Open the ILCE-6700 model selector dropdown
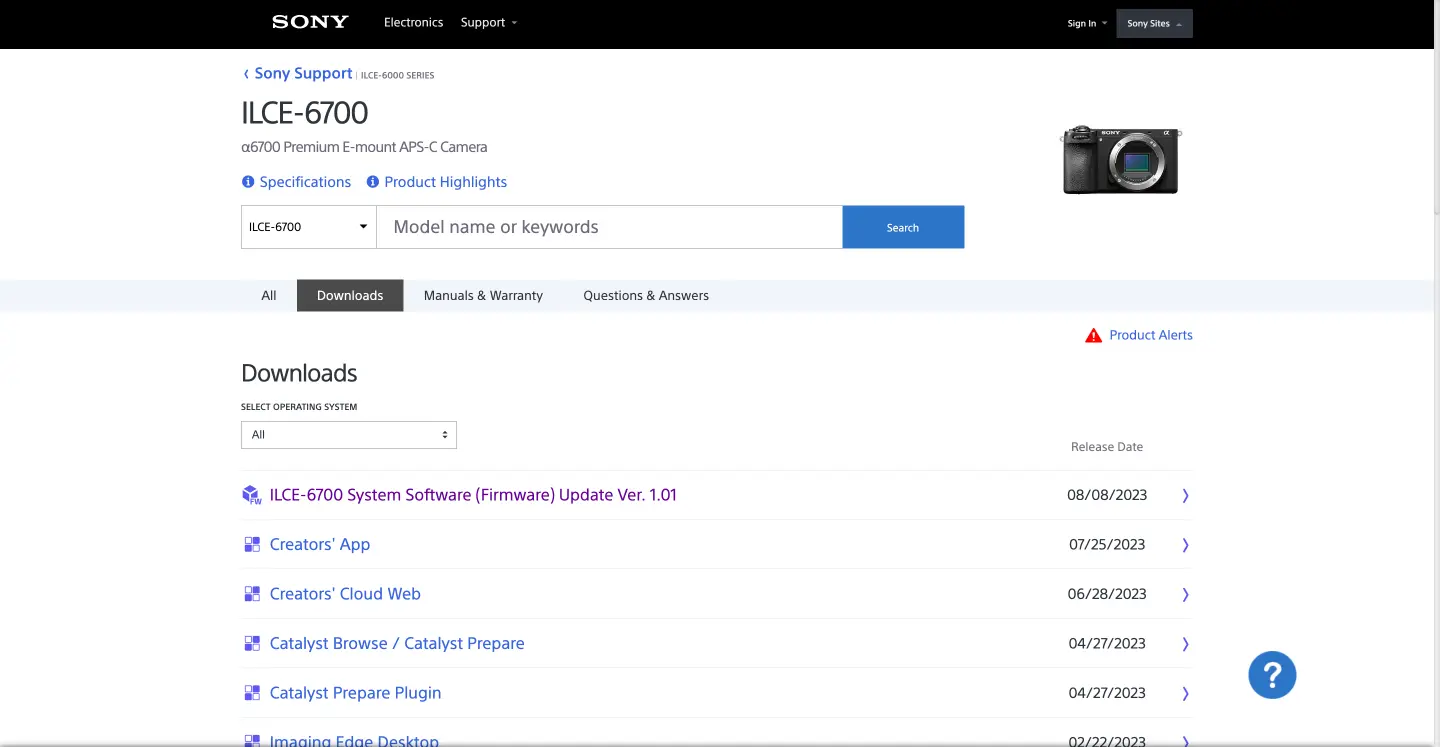 [308, 227]
